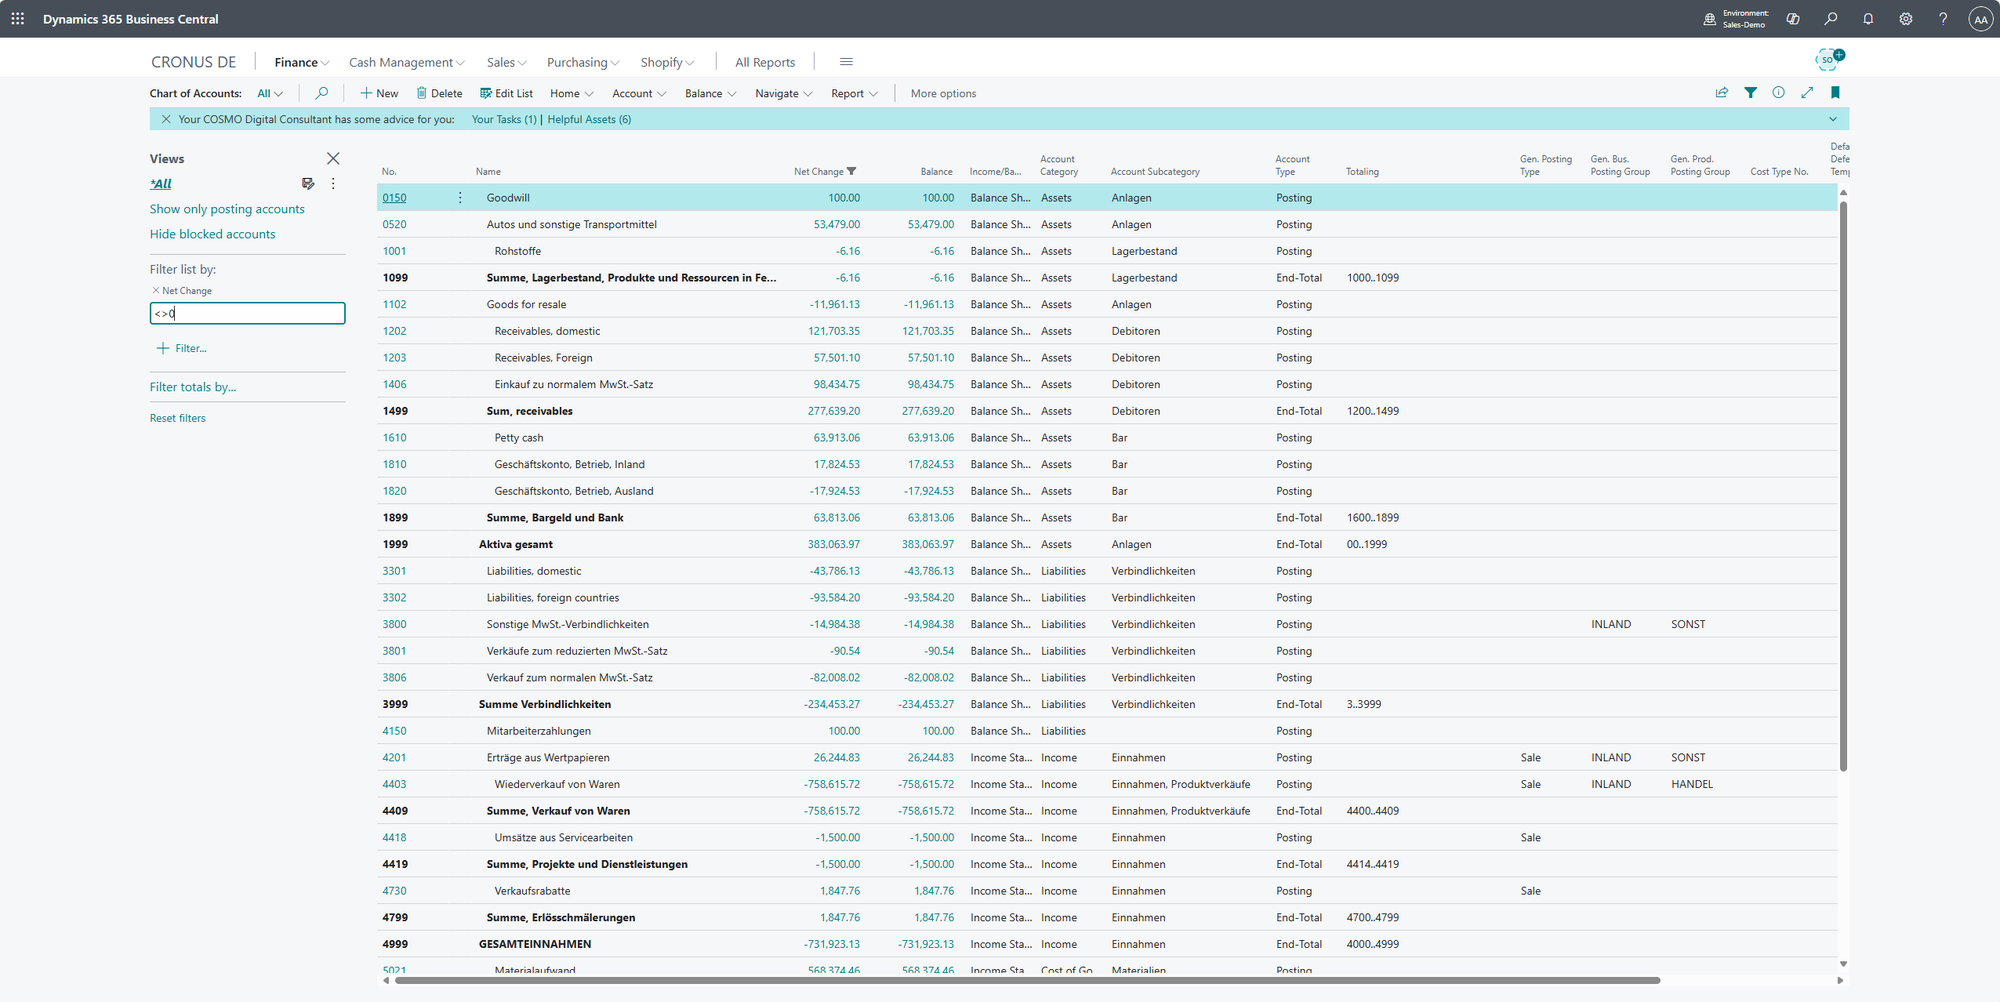Open the app launcher waffle icon
Viewport: 2000px width, 1002px height.
click(18, 19)
